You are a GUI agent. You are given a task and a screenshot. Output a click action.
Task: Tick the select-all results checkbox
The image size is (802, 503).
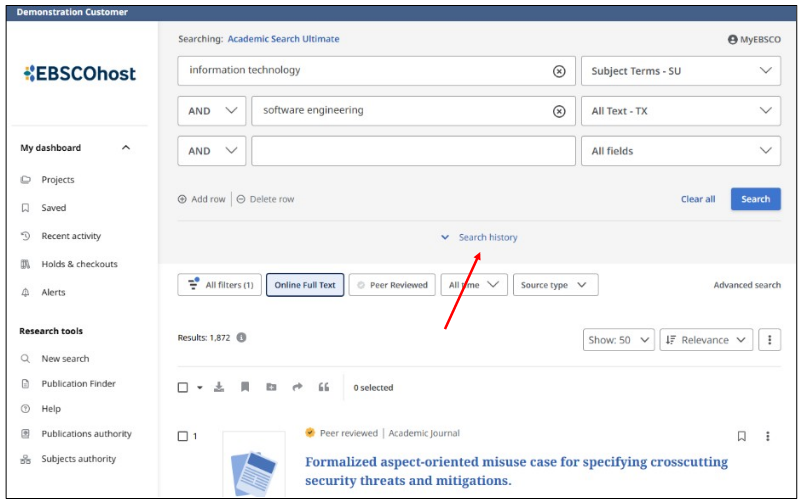click(183, 387)
